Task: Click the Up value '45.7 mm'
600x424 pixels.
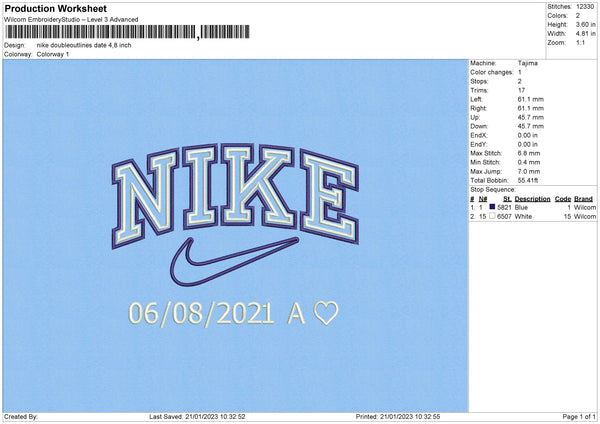Action: pyautogui.click(x=531, y=117)
